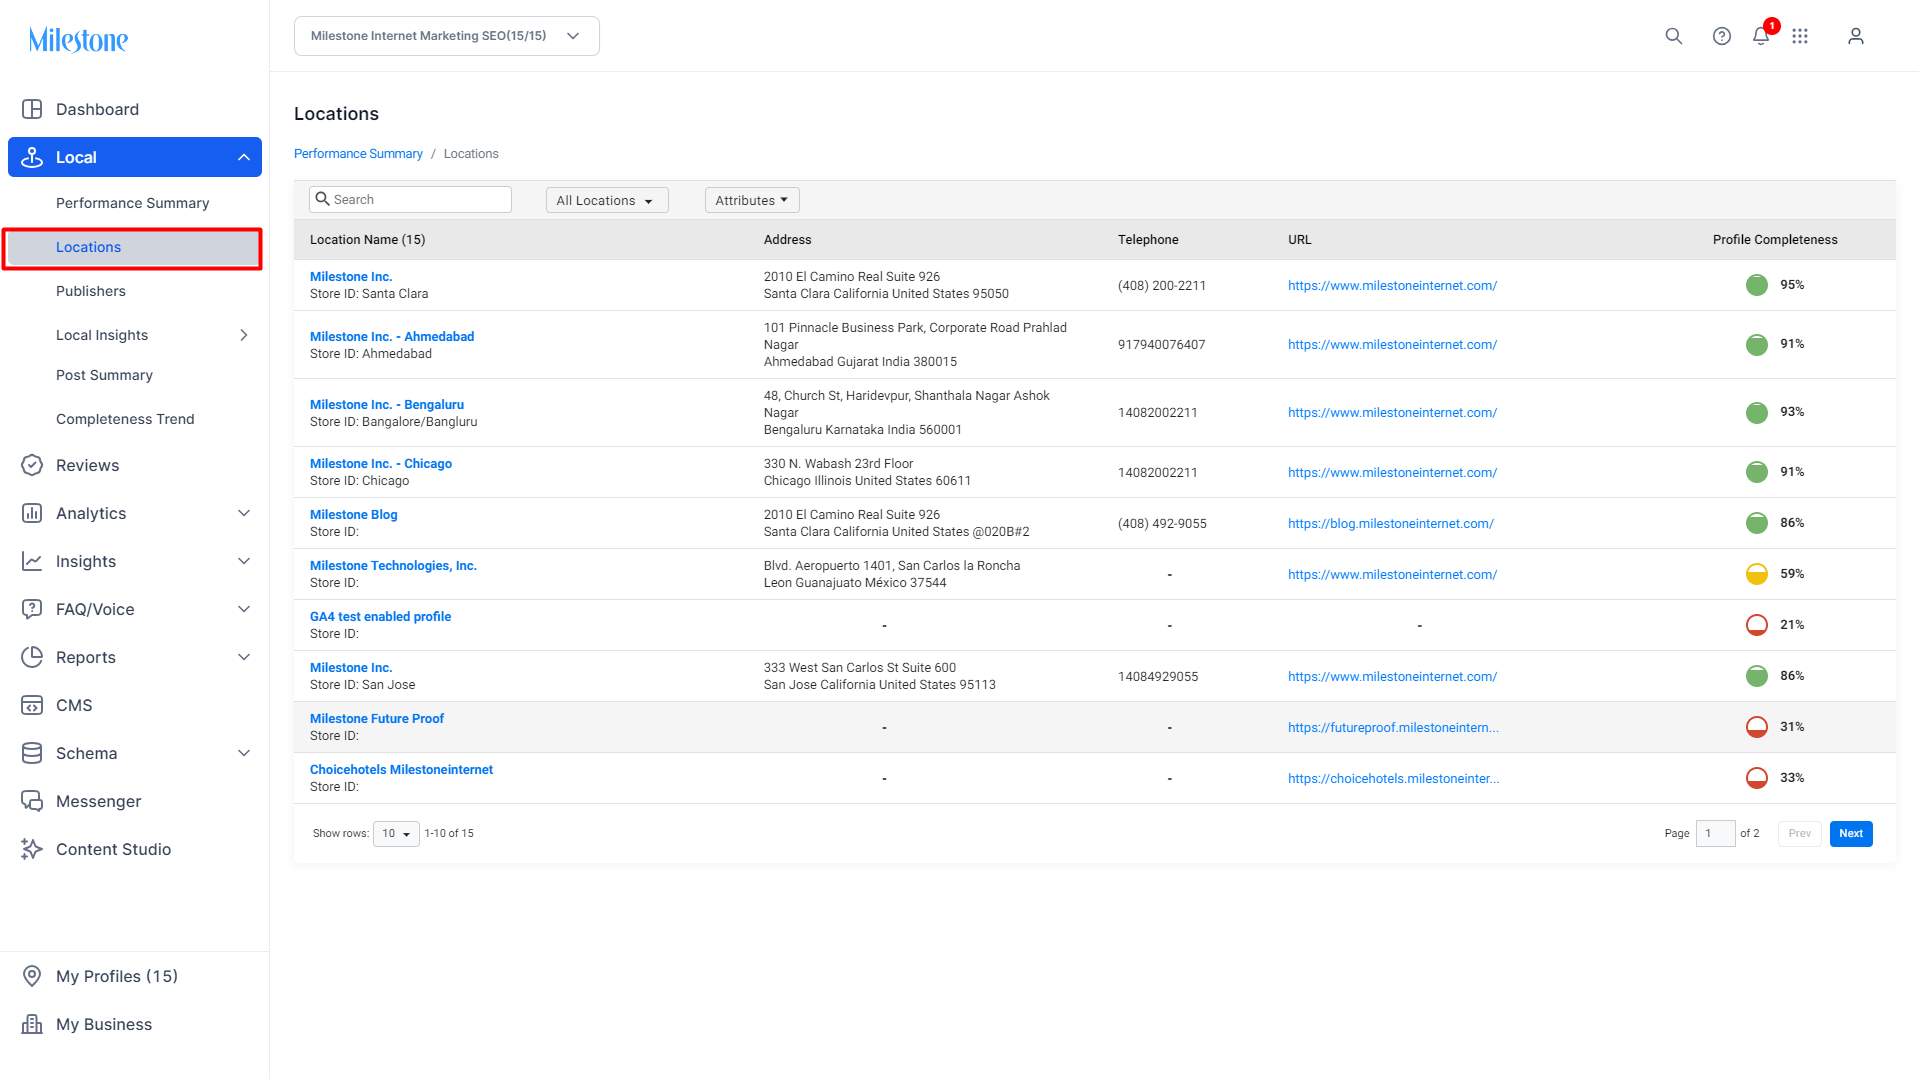This screenshot has height=1079, width=1919.
Task: Click the Milestone logo
Action: pos(78,40)
